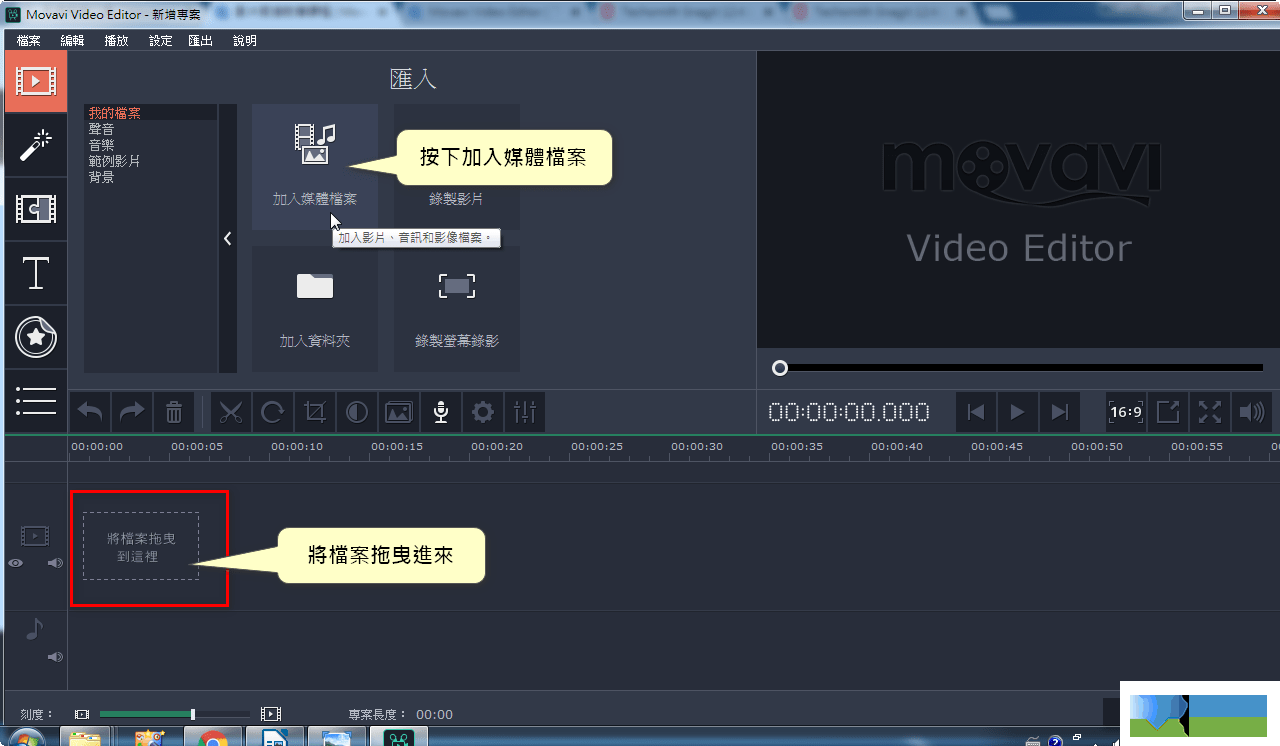Detach the preview window
Image resolution: width=1280 pixels, height=746 pixels.
1168,412
